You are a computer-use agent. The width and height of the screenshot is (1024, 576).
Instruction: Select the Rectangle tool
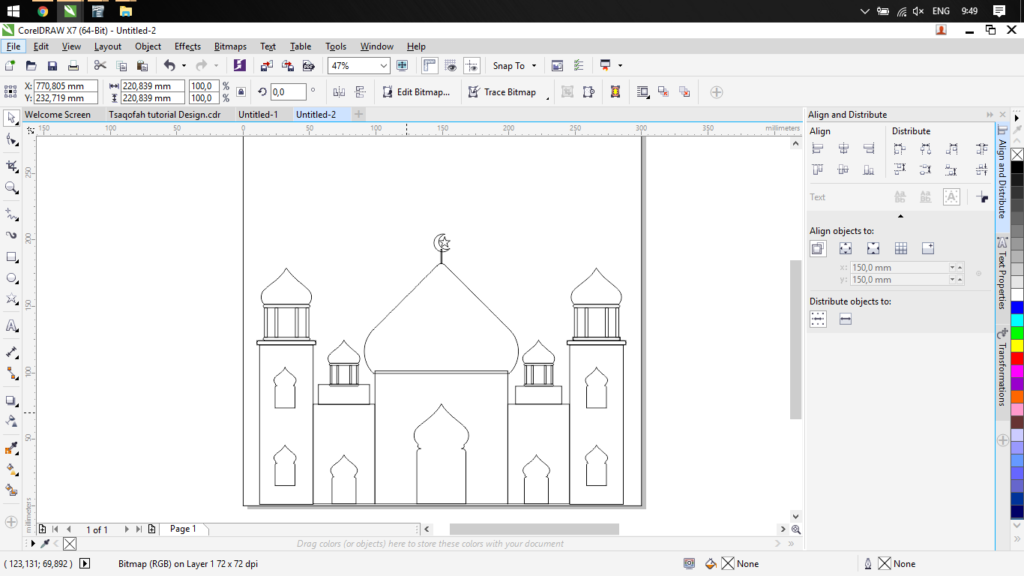click(x=12, y=257)
